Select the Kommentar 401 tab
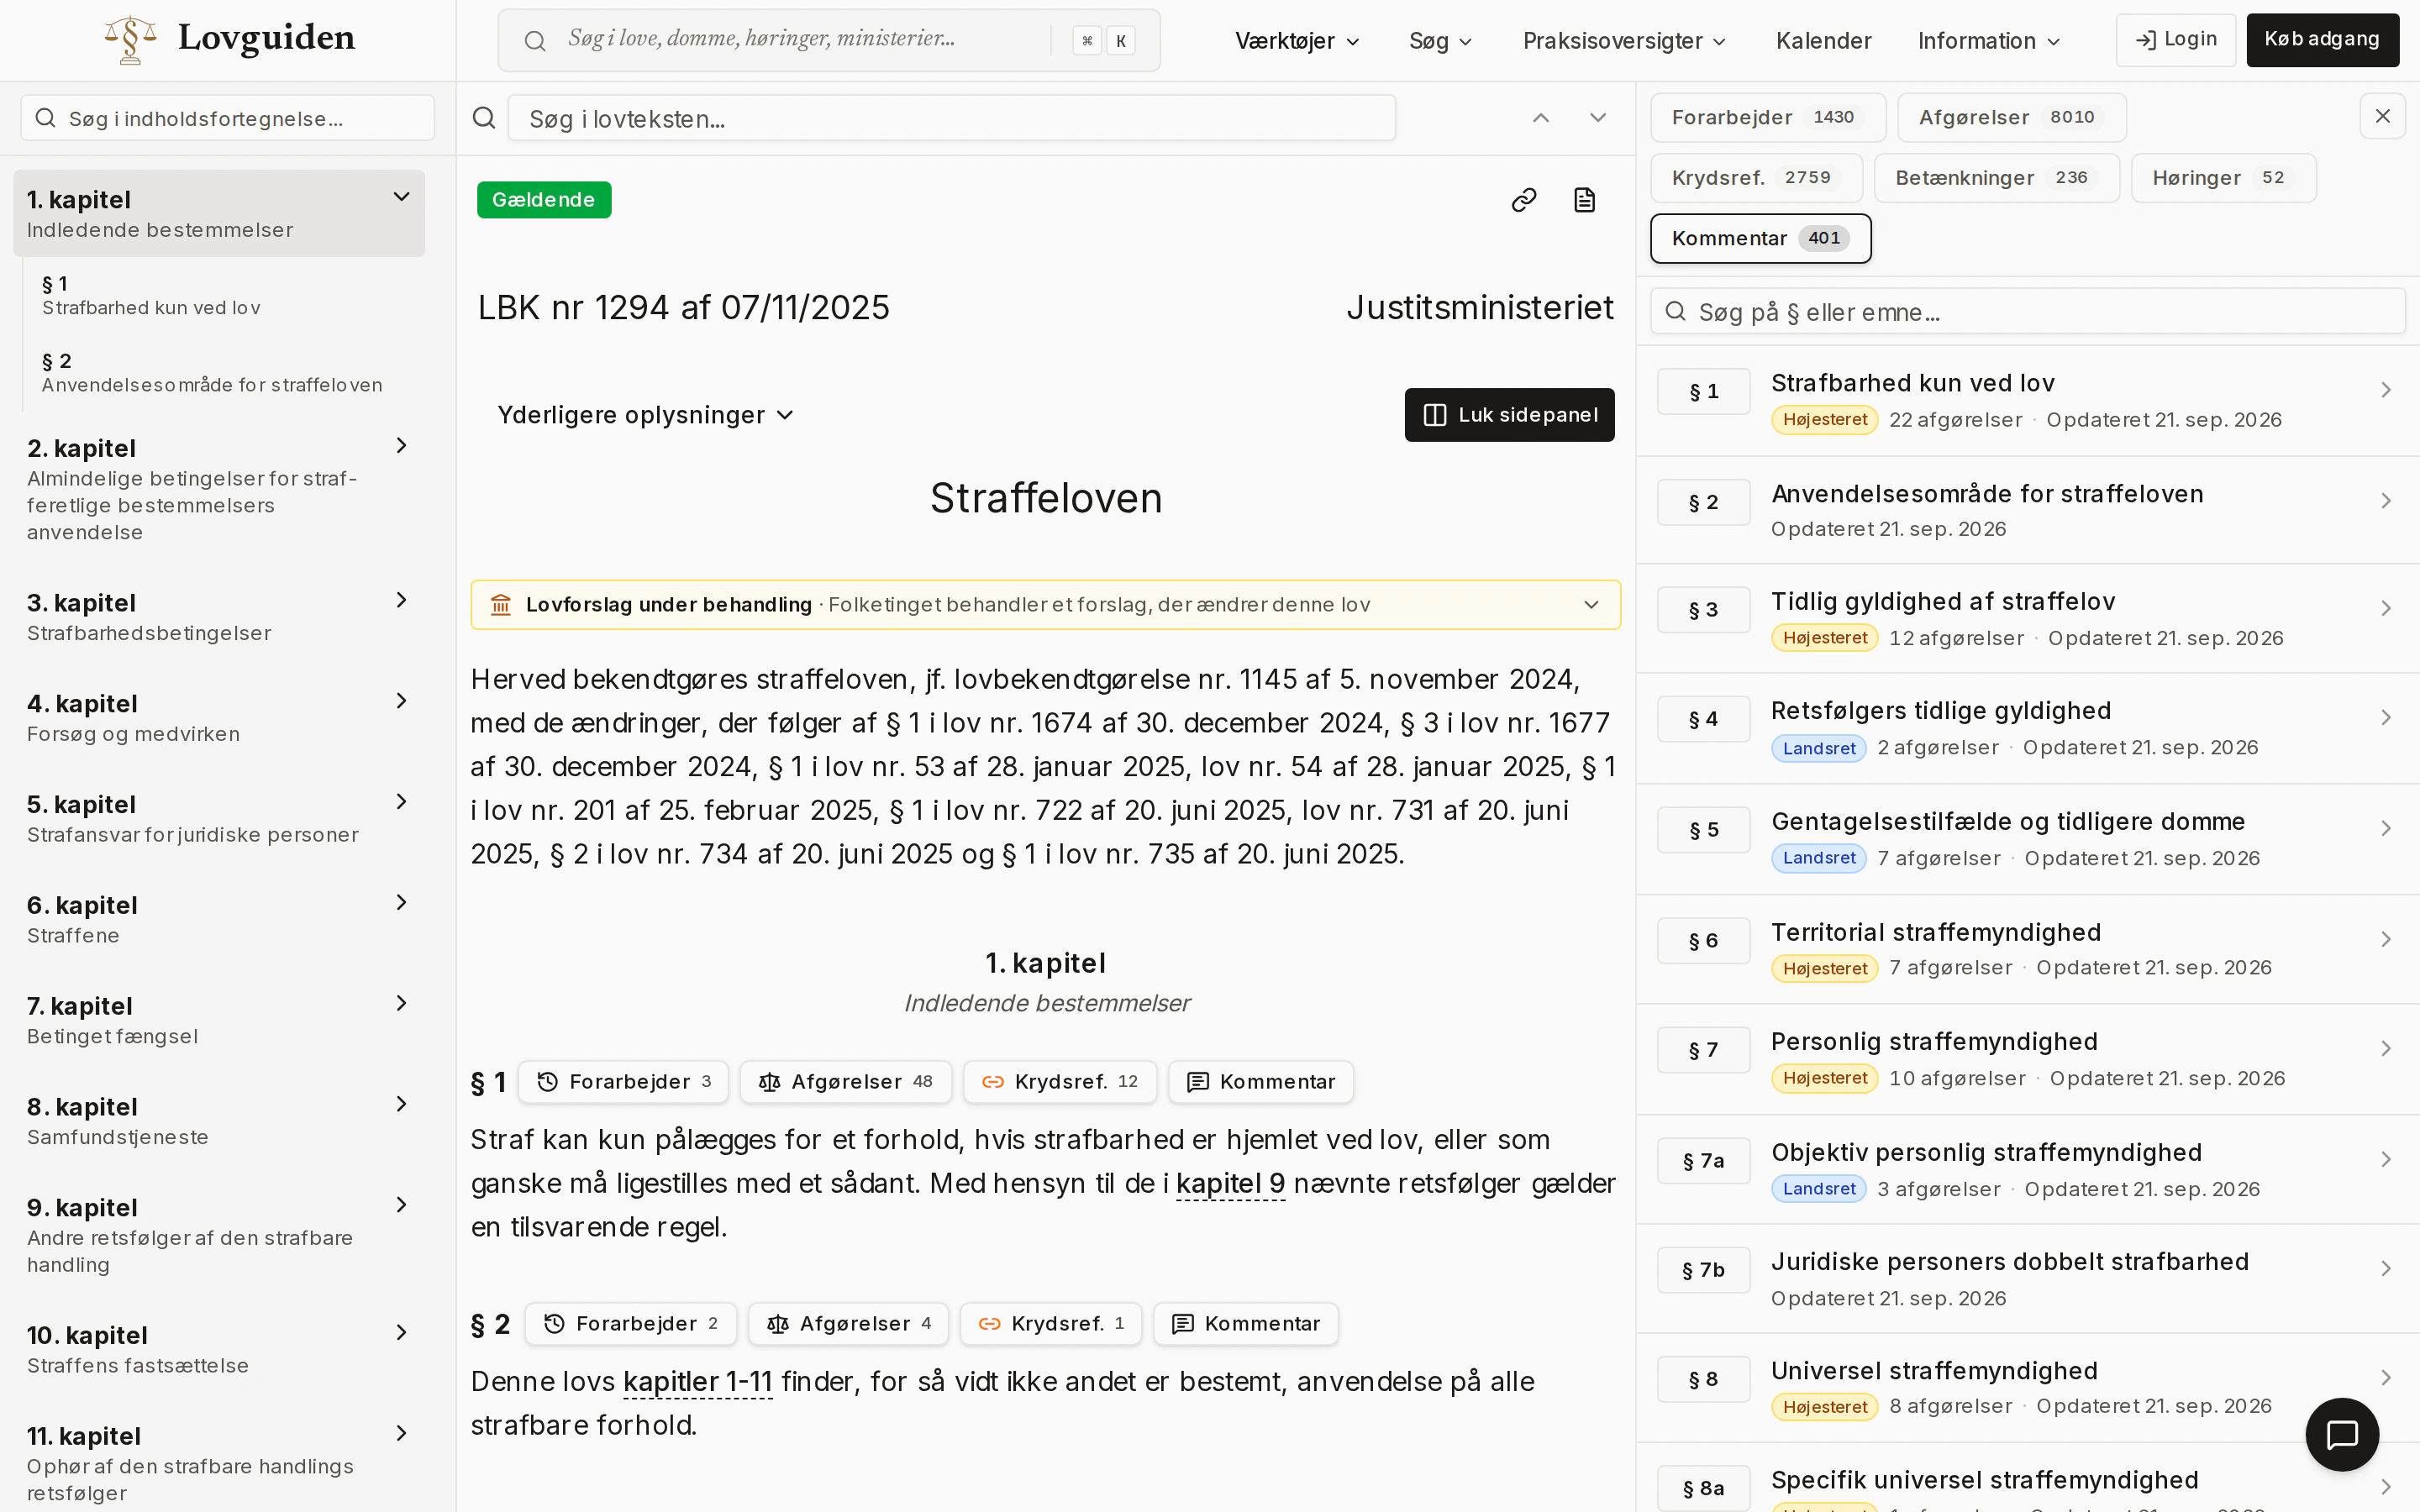Image resolution: width=2420 pixels, height=1512 pixels. coord(1761,239)
